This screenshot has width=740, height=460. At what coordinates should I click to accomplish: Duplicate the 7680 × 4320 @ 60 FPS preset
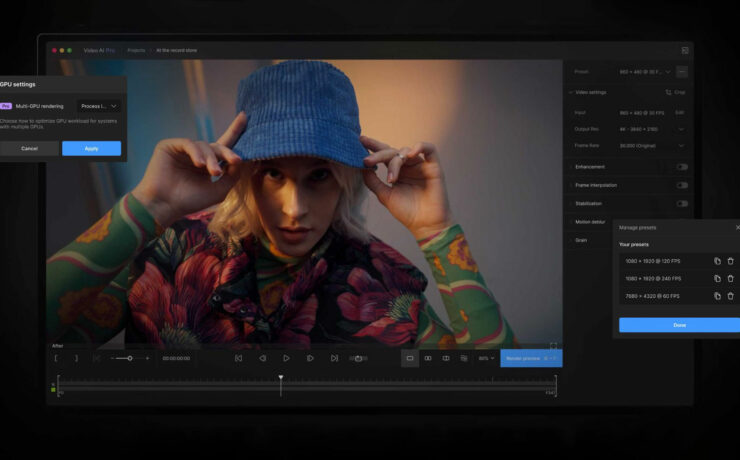(717, 296)
